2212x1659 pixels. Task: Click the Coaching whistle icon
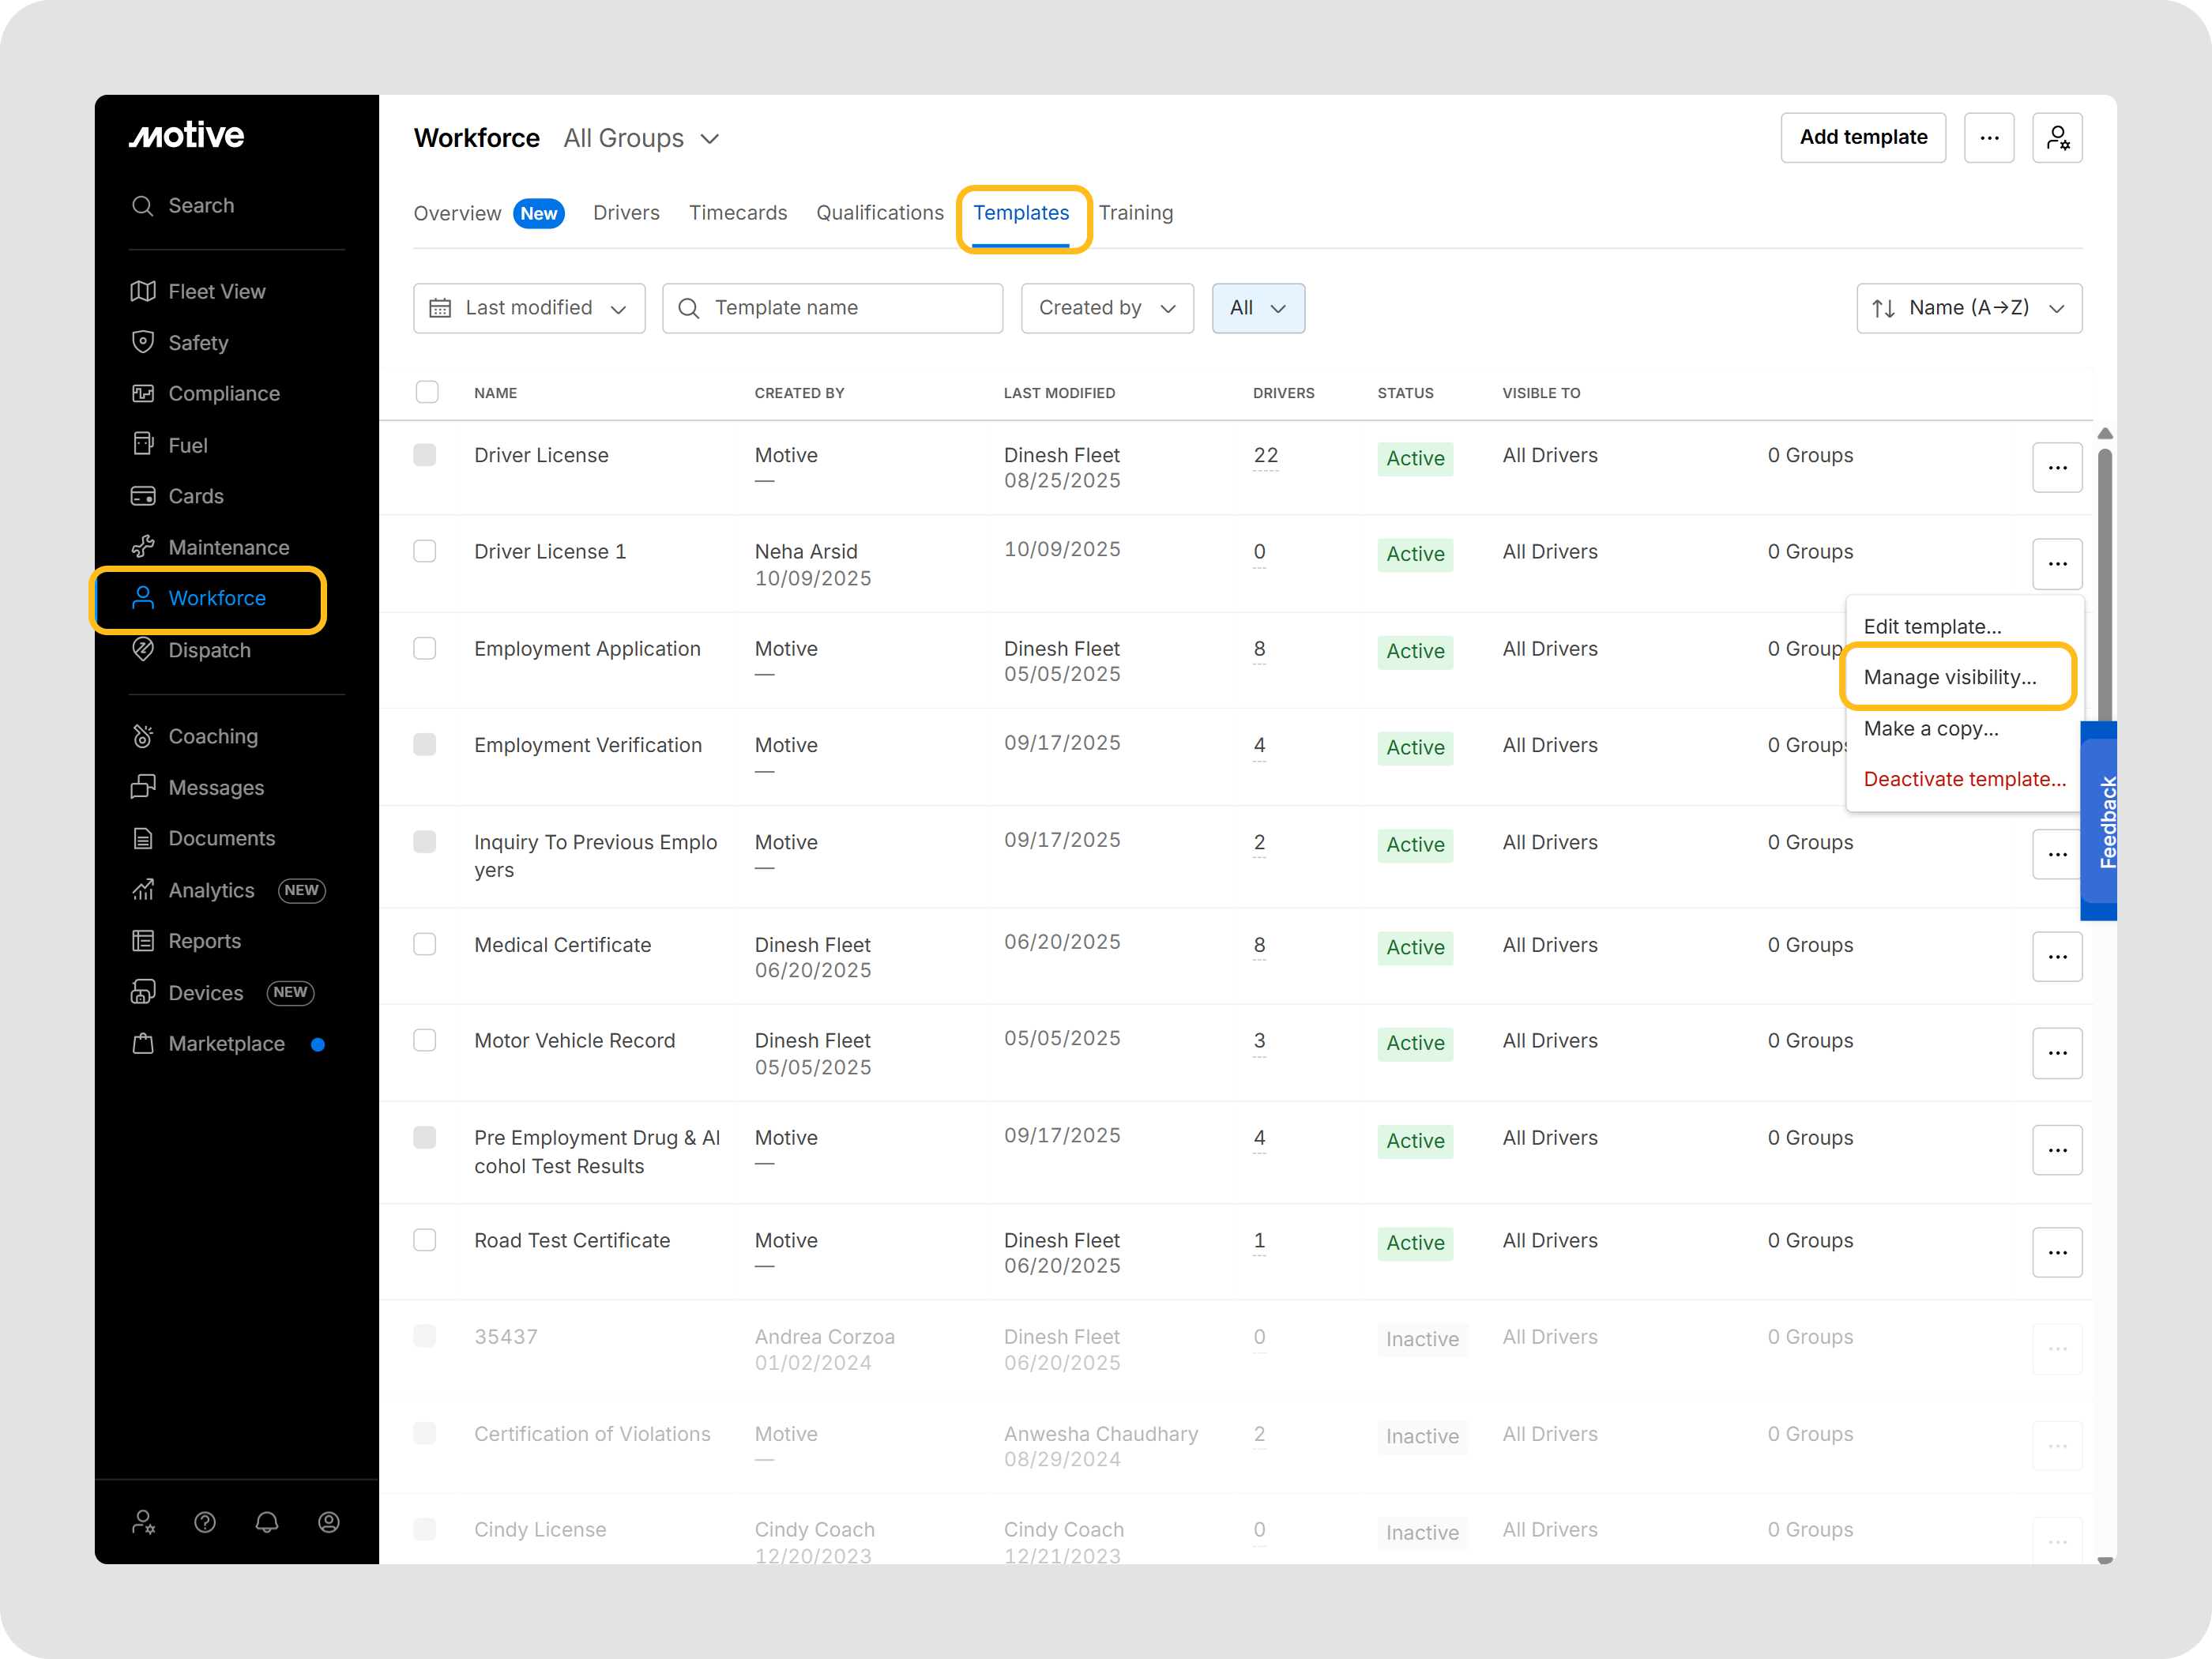[143, 736]
